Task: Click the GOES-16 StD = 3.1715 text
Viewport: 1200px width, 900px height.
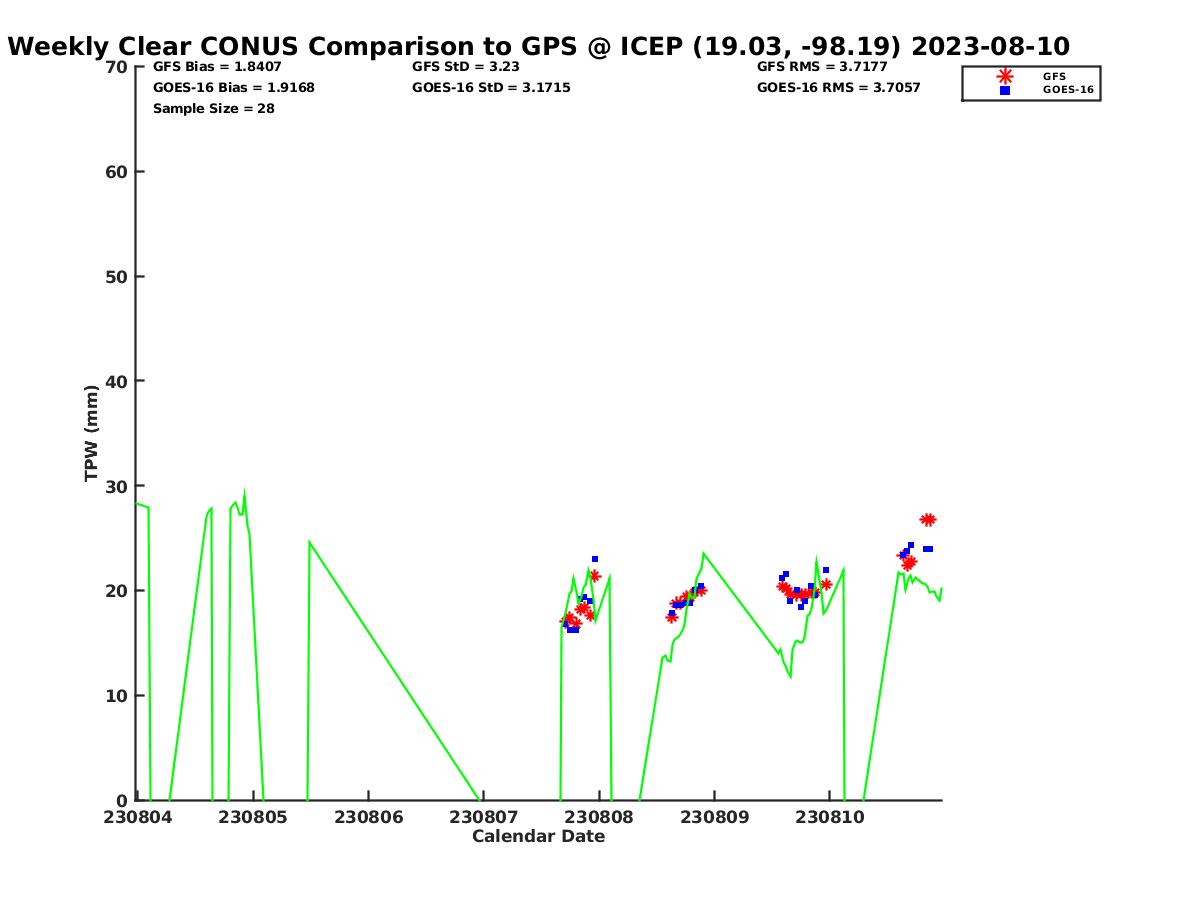Action: tap(491, 88)
